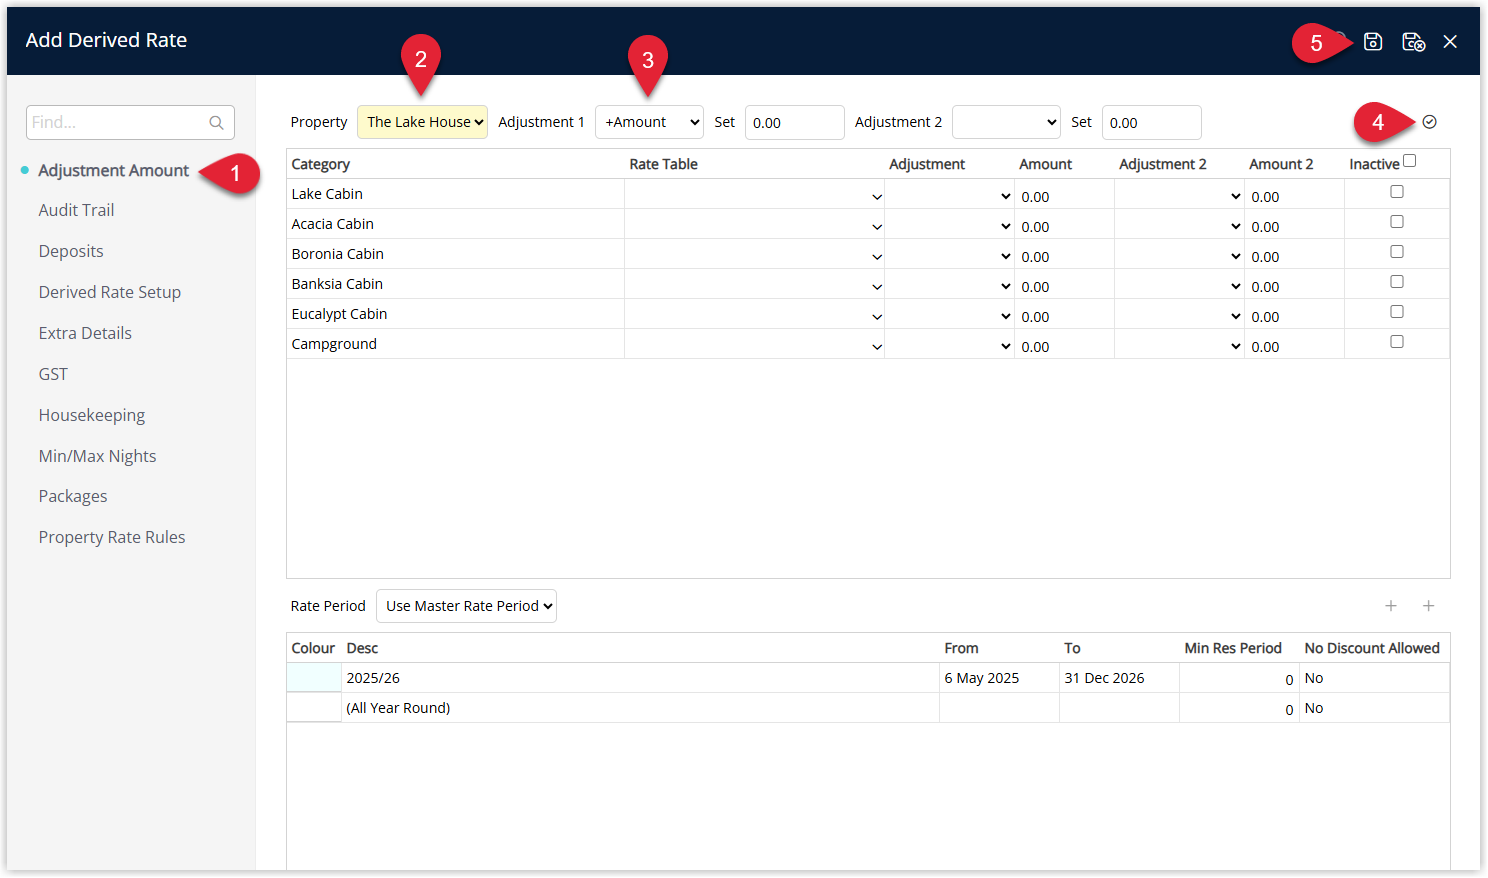
Task: Click the Banksia Cabin category name
Action: (x=337, y=284)
